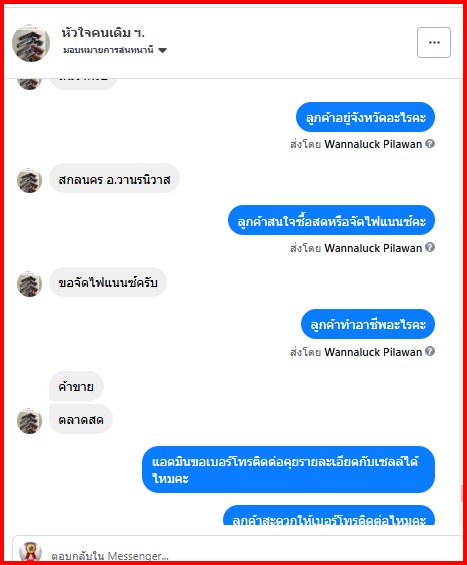Click page badge icon in reply box
This screenshot has height=565, width=467.
coord(31,552)
